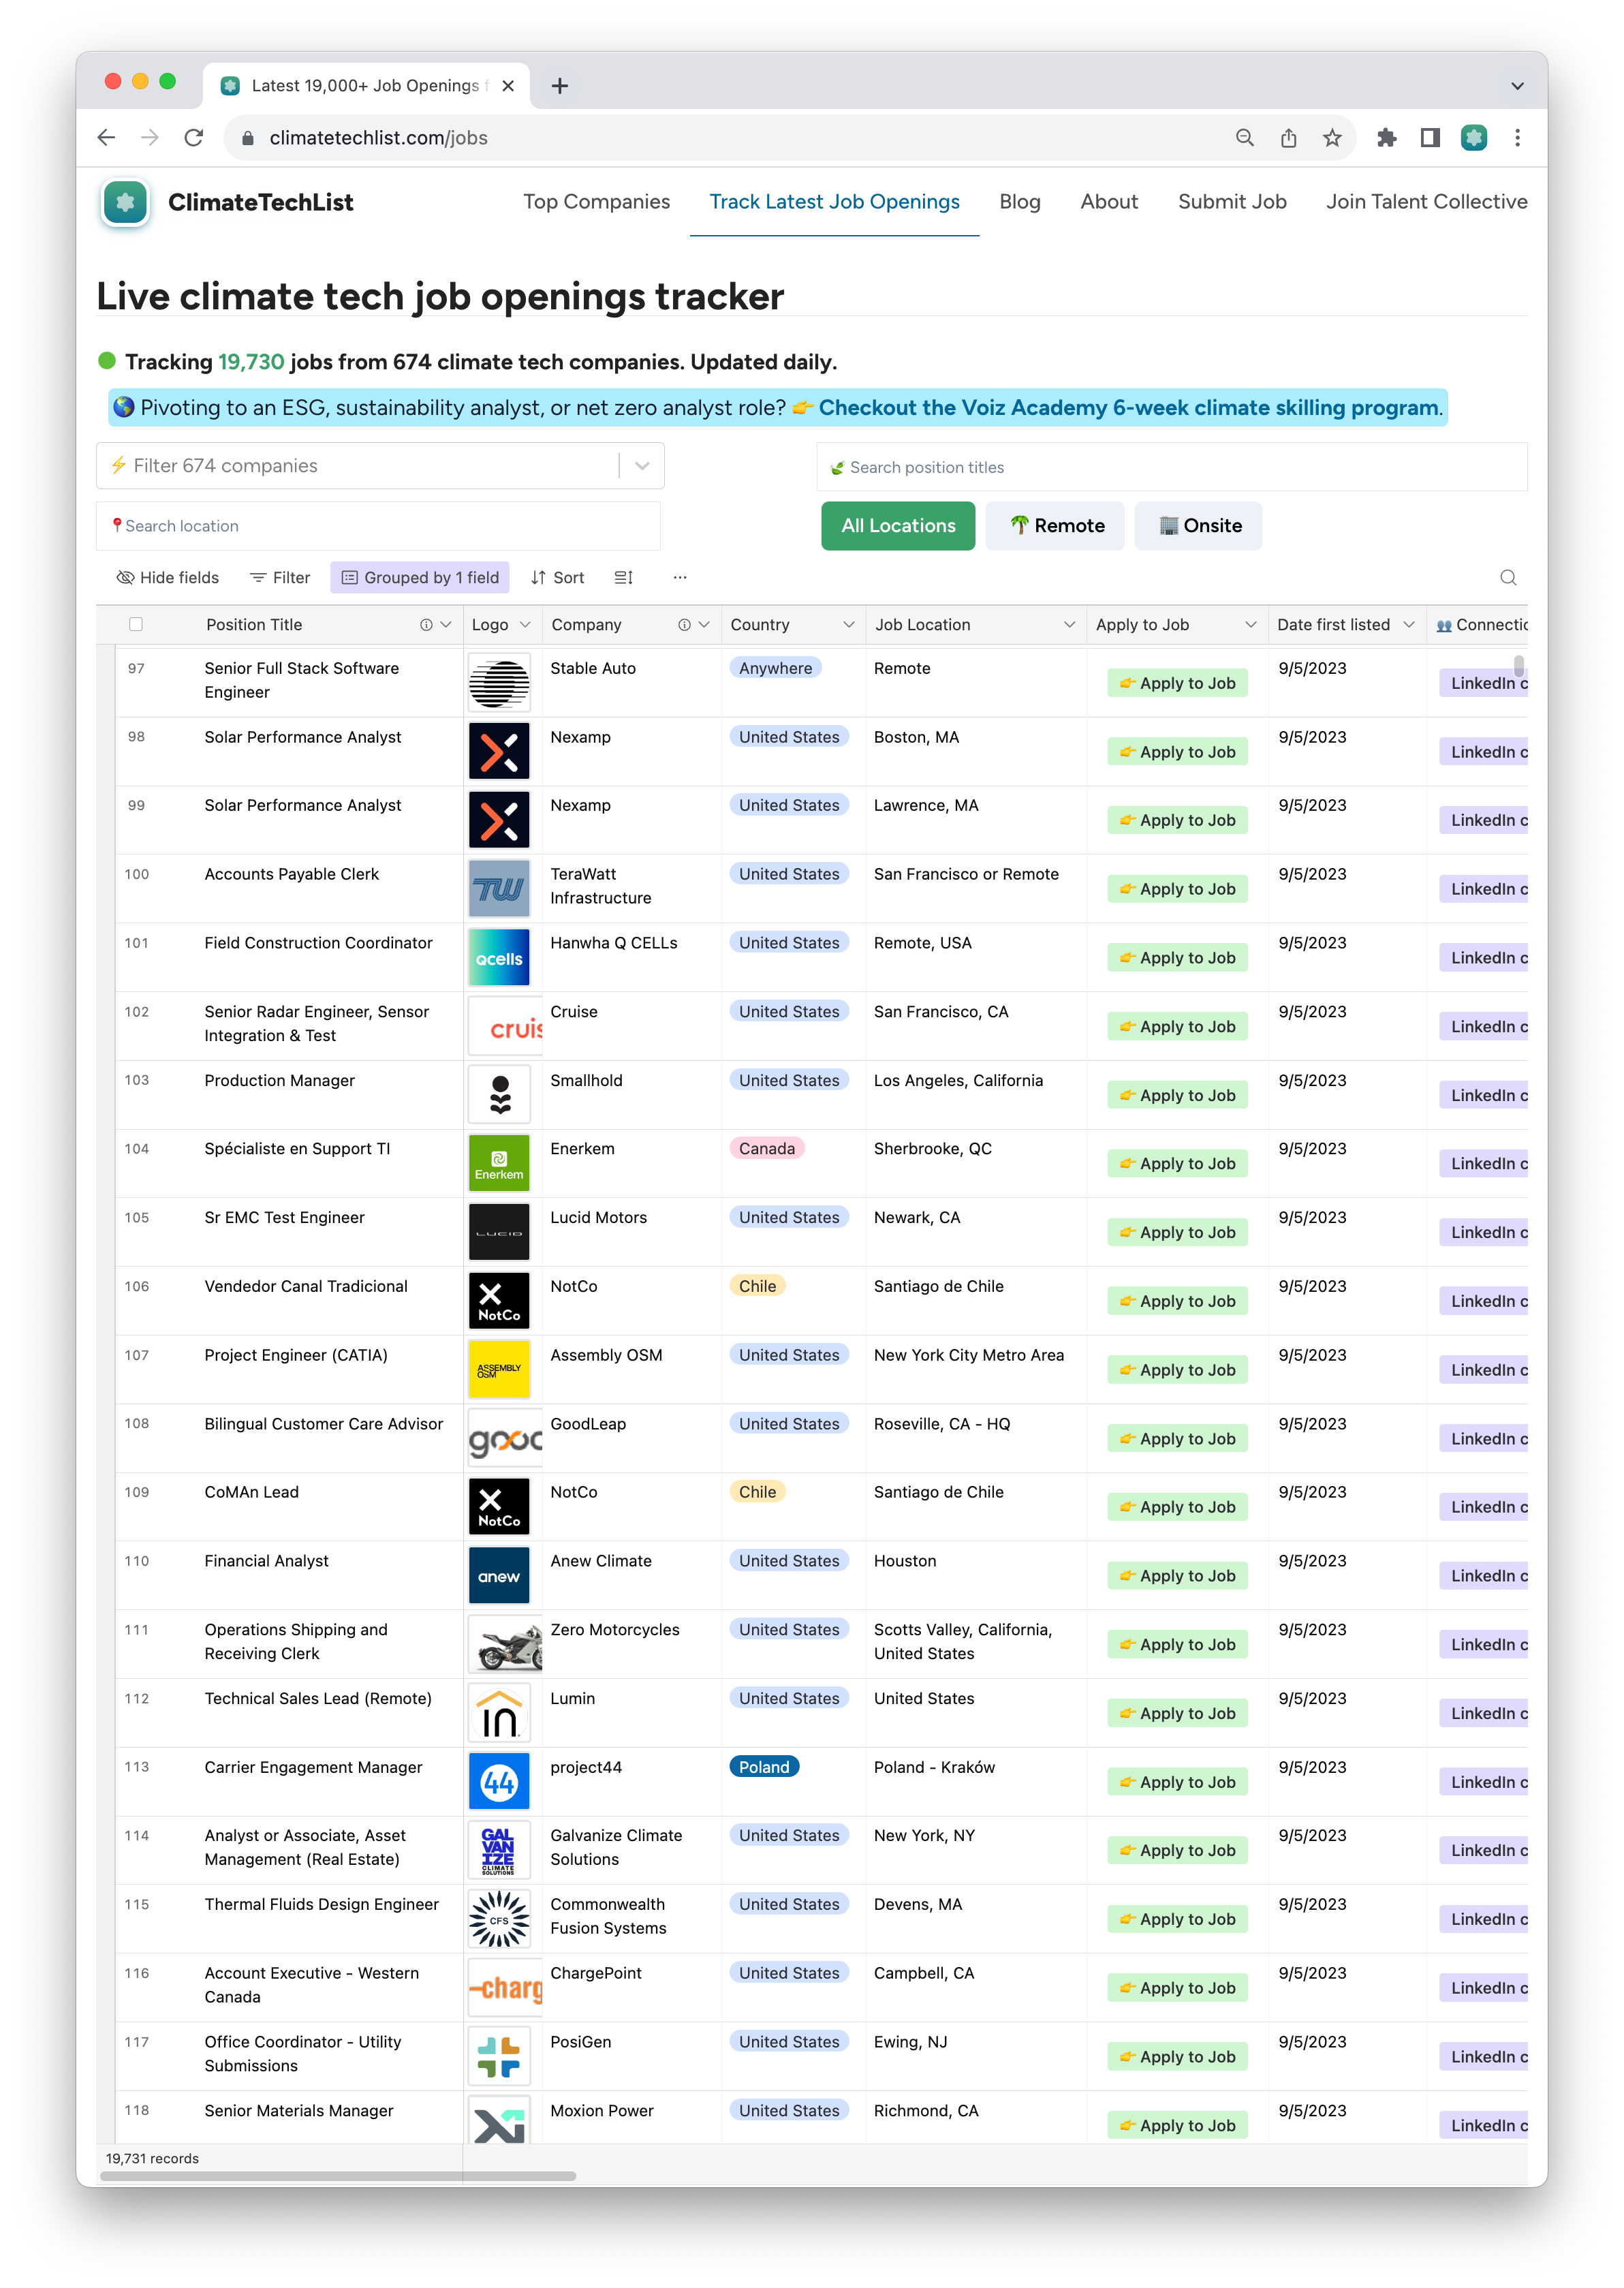Click Hide fields in table toolbar
Viewport: 1624px width, 2288px height.
[x=168, y=577]
